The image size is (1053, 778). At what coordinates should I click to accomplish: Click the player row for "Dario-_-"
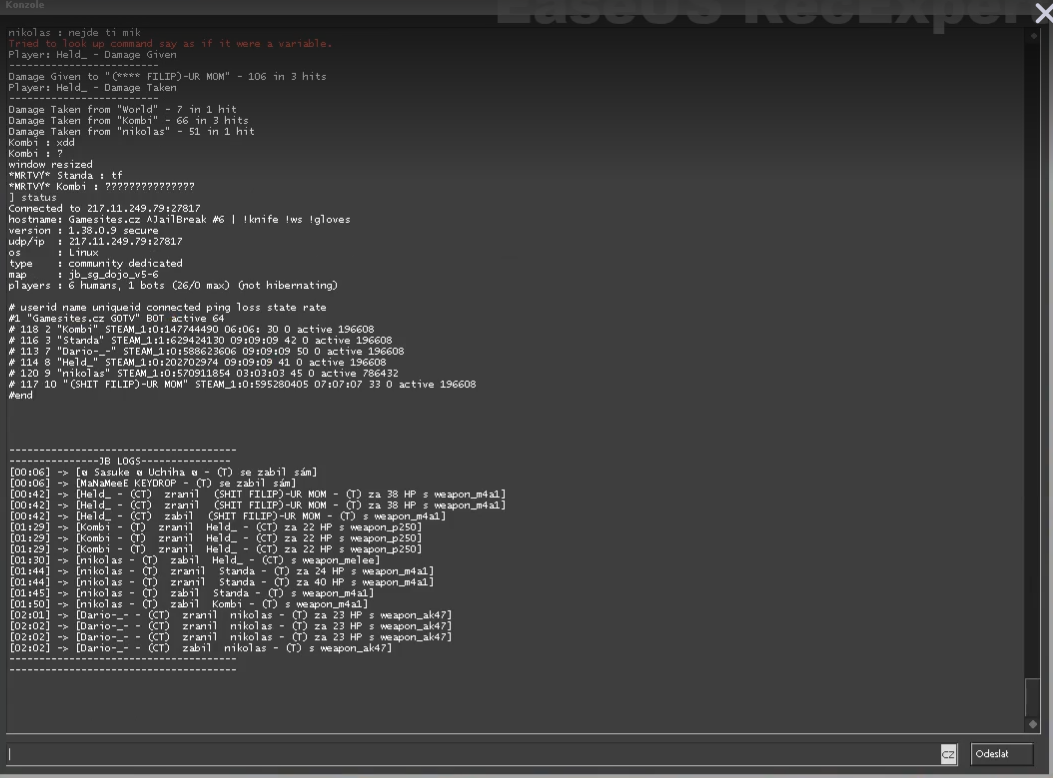point(206,352)
